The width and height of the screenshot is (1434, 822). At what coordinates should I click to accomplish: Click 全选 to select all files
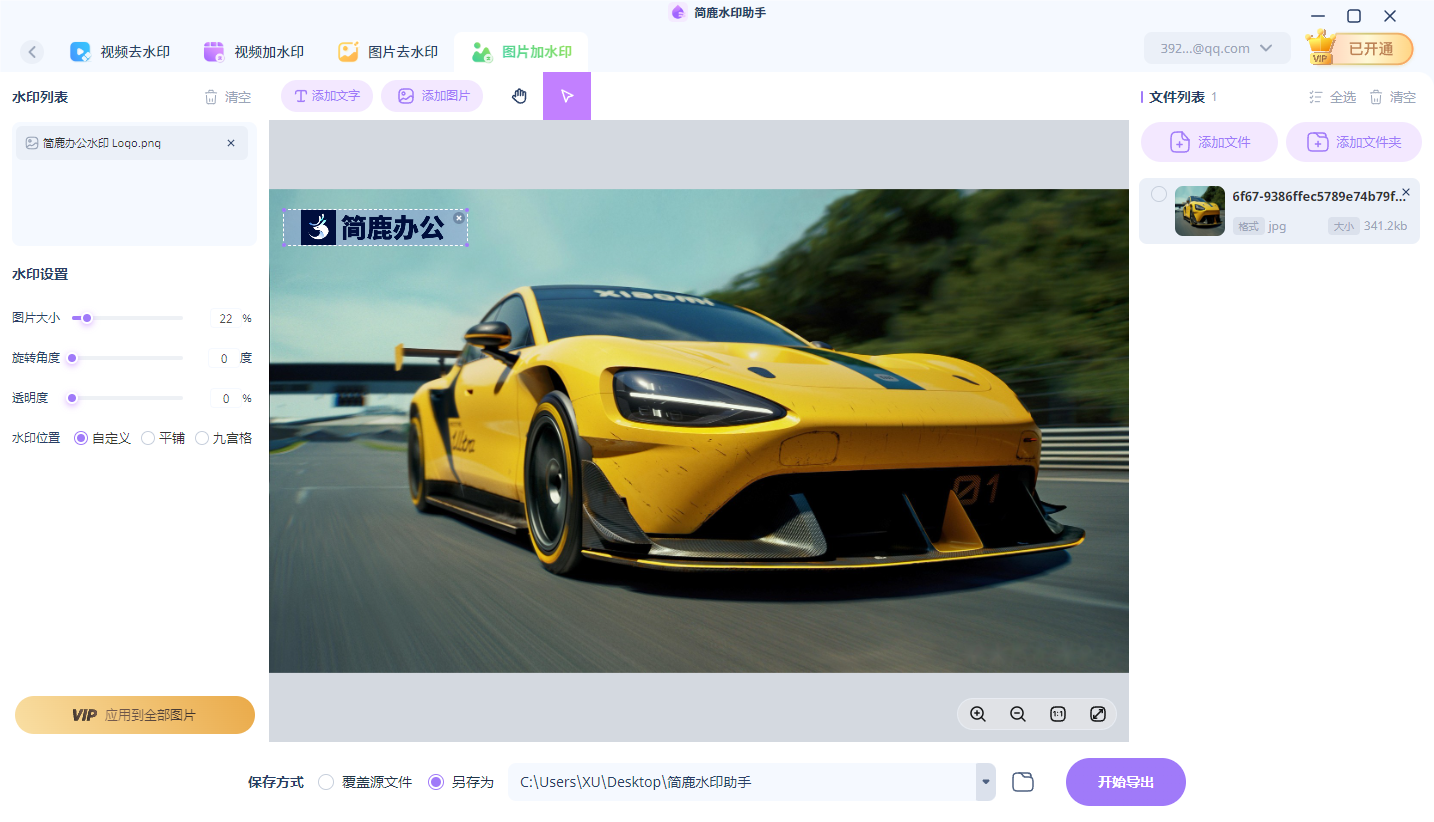pyautogui.click(x=1332, y=96)
